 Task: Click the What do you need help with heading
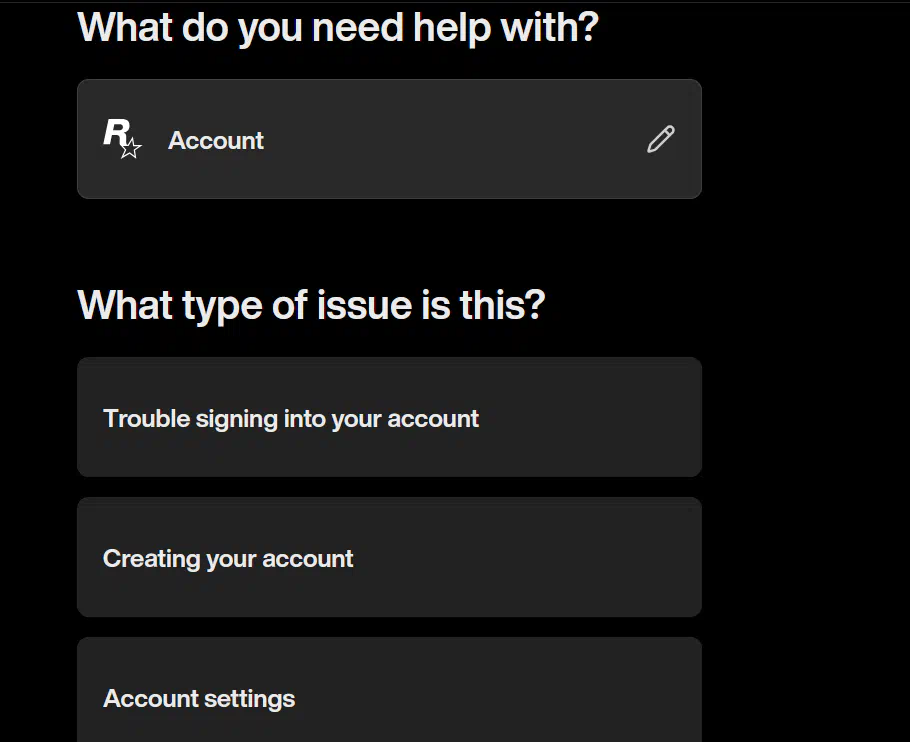338,27
